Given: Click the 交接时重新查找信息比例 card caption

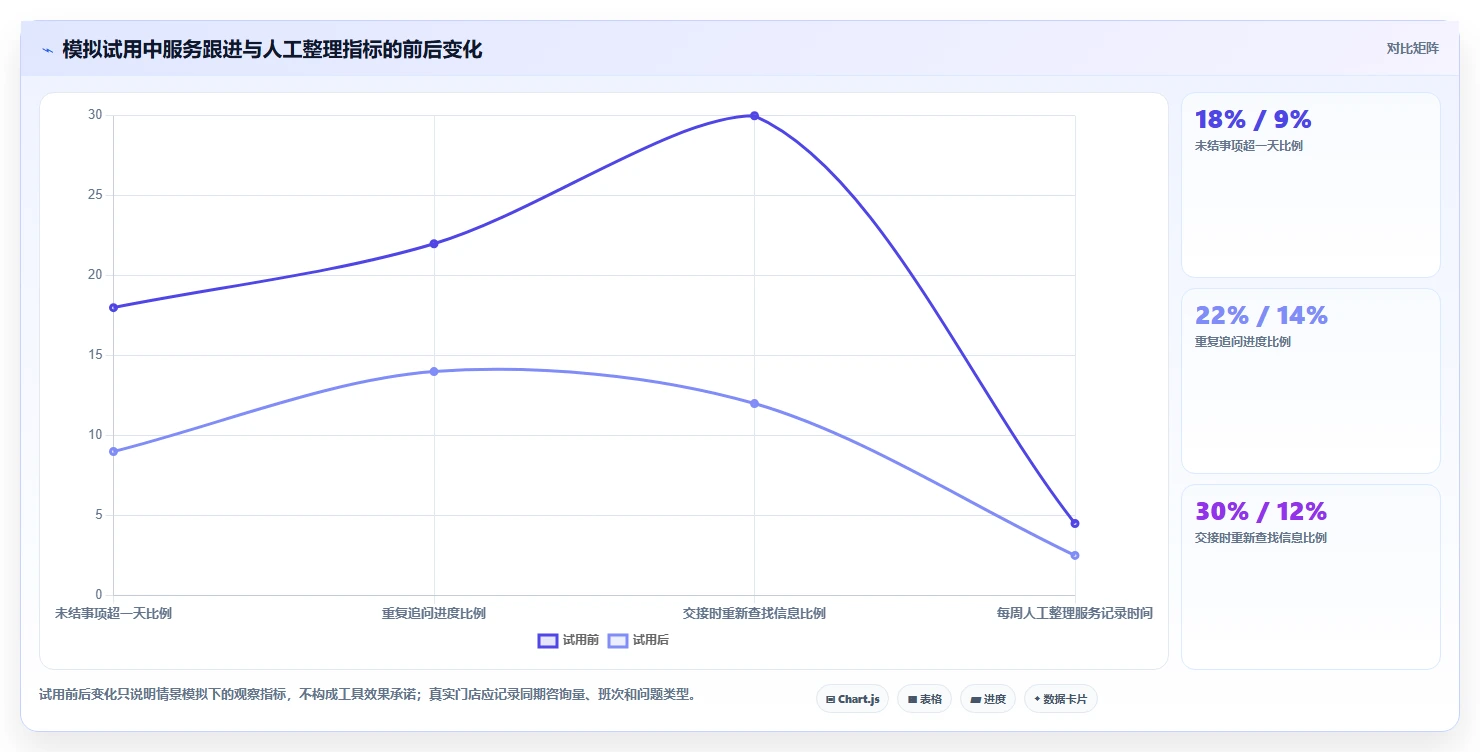Looking at the screenshot, I should (x=1261, y=538).
